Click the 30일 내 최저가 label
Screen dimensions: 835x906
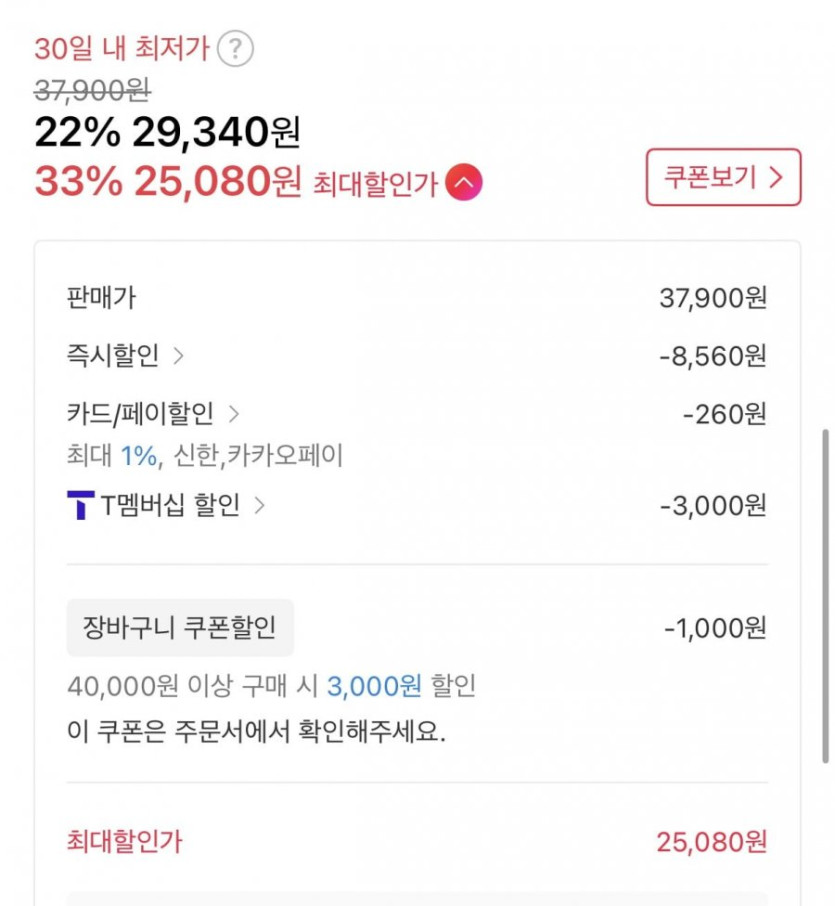(122, 48)
